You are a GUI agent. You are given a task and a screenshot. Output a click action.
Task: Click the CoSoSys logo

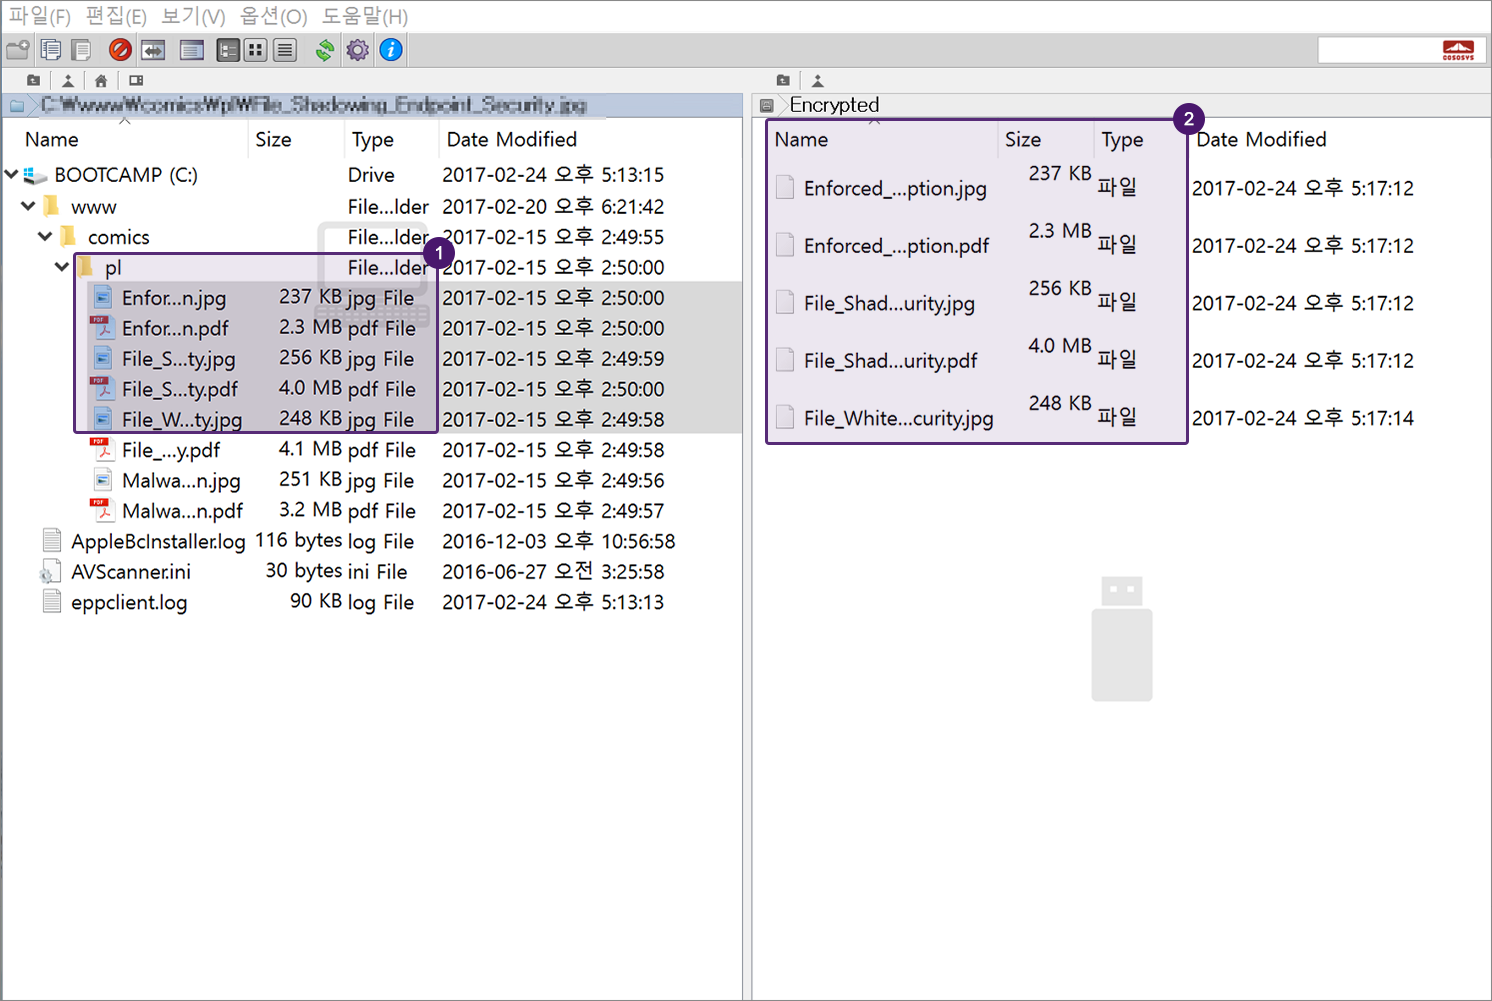tap(1458, 51)
